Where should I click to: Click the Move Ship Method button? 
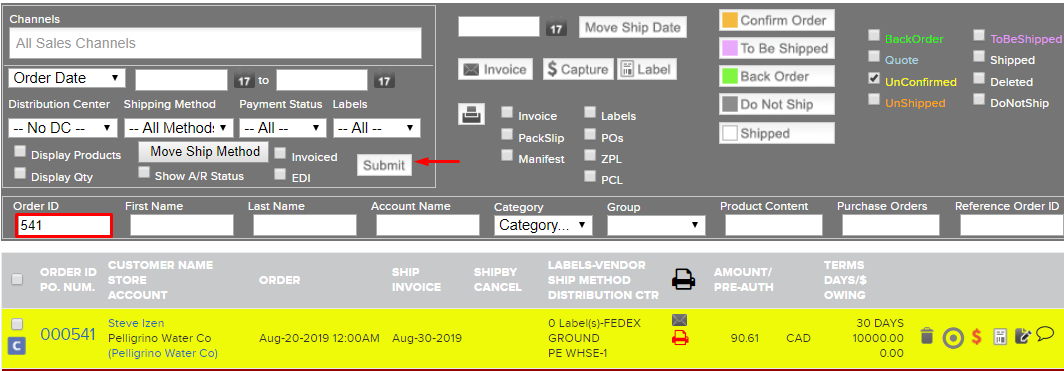pyautogui.click(x=205, y=151)
